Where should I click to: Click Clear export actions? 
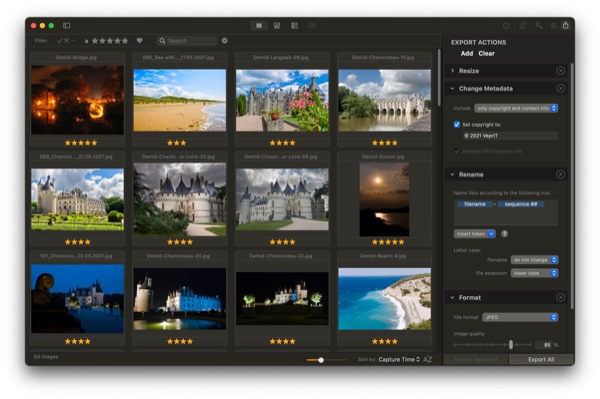click(486, 54)
